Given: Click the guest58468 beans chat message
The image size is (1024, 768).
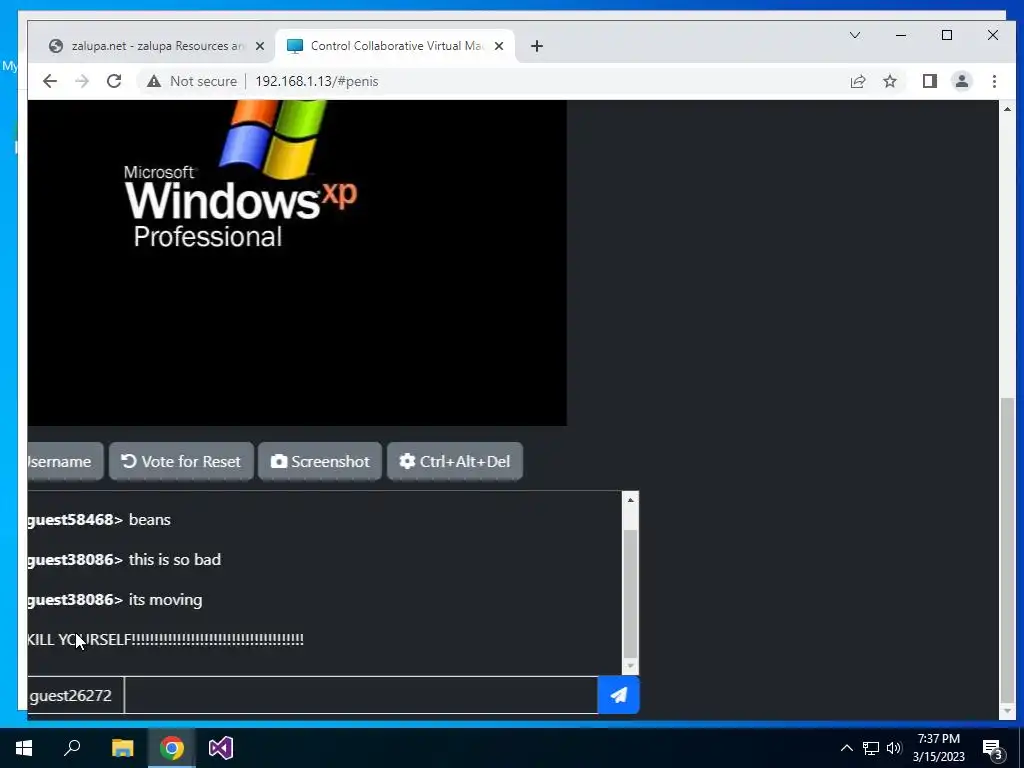Looking at the screenshot, I should coord(99,520).
